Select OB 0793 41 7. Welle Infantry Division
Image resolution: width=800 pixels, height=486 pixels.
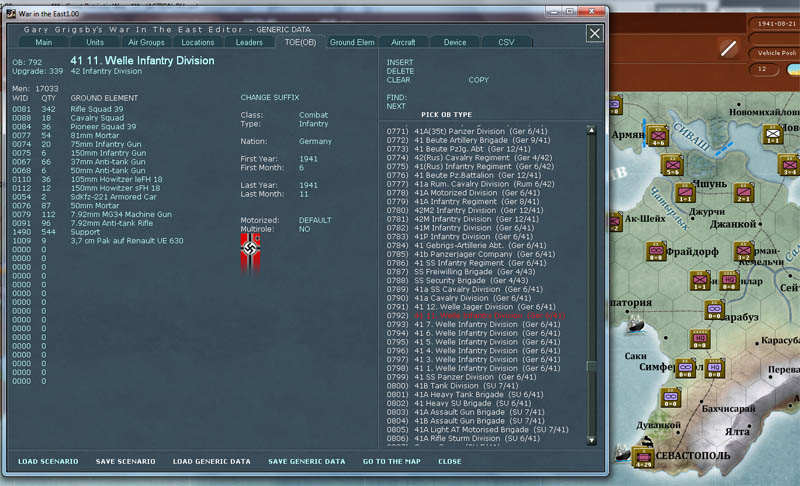(x=473, y=324)
